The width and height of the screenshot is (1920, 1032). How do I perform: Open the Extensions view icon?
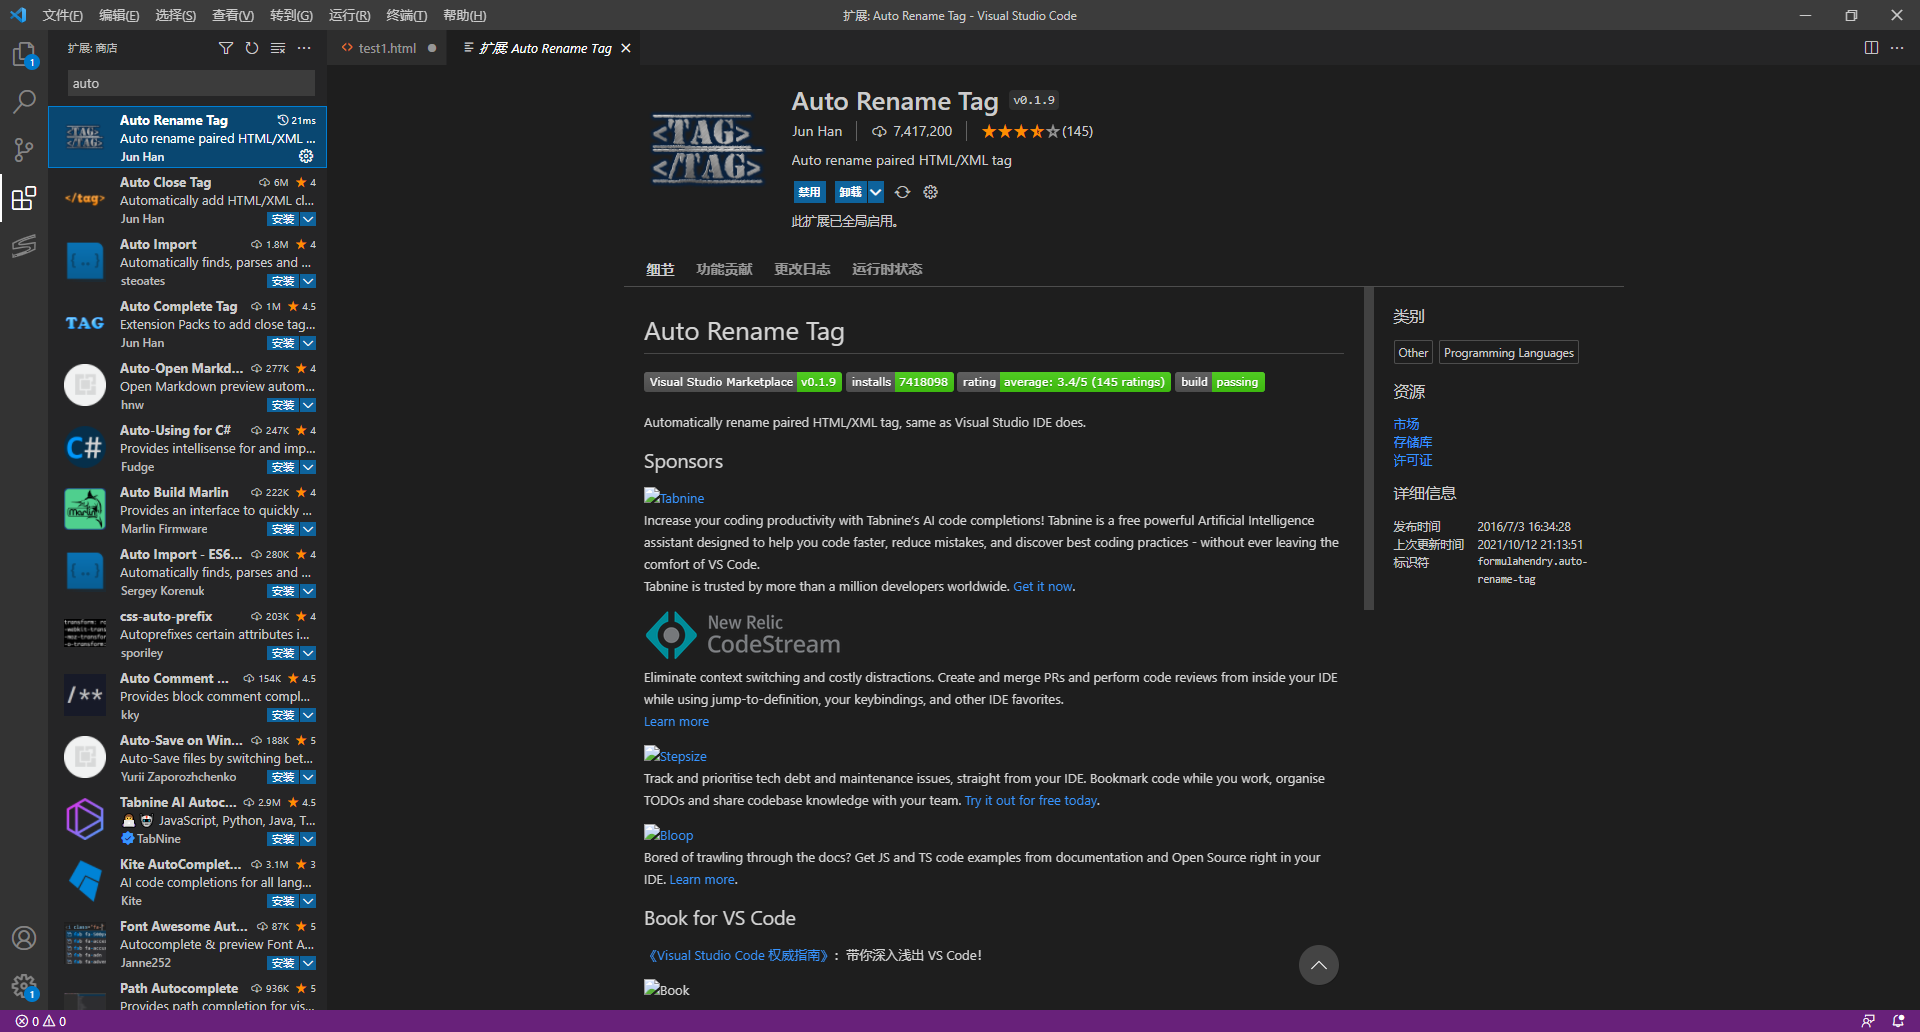point(24,198)
